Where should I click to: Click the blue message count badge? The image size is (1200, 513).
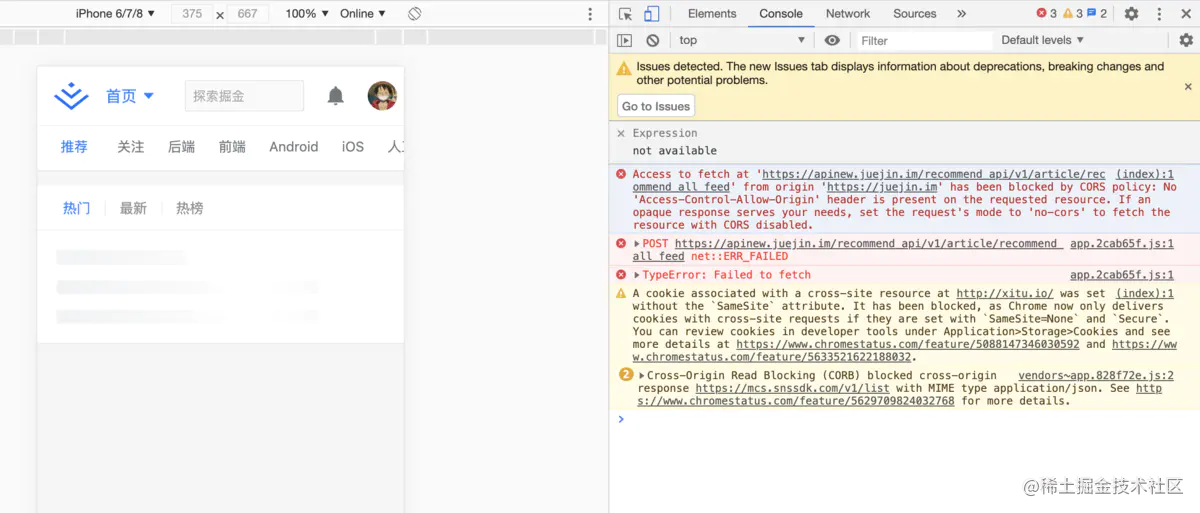1097,14
